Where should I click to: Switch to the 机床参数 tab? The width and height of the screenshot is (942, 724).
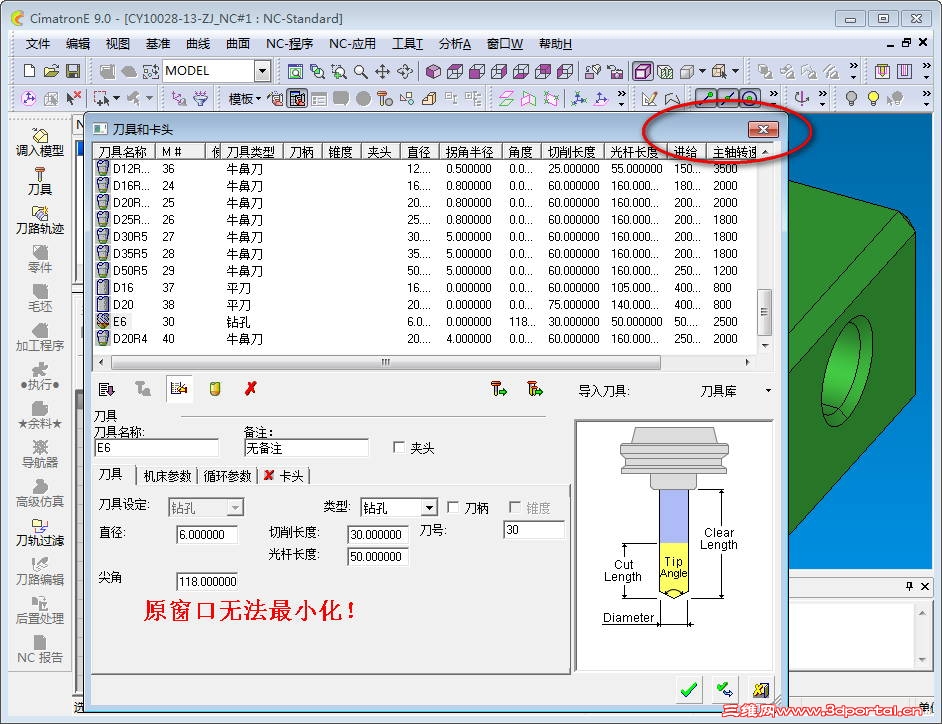pyautogui.click(x=167, y=476)
